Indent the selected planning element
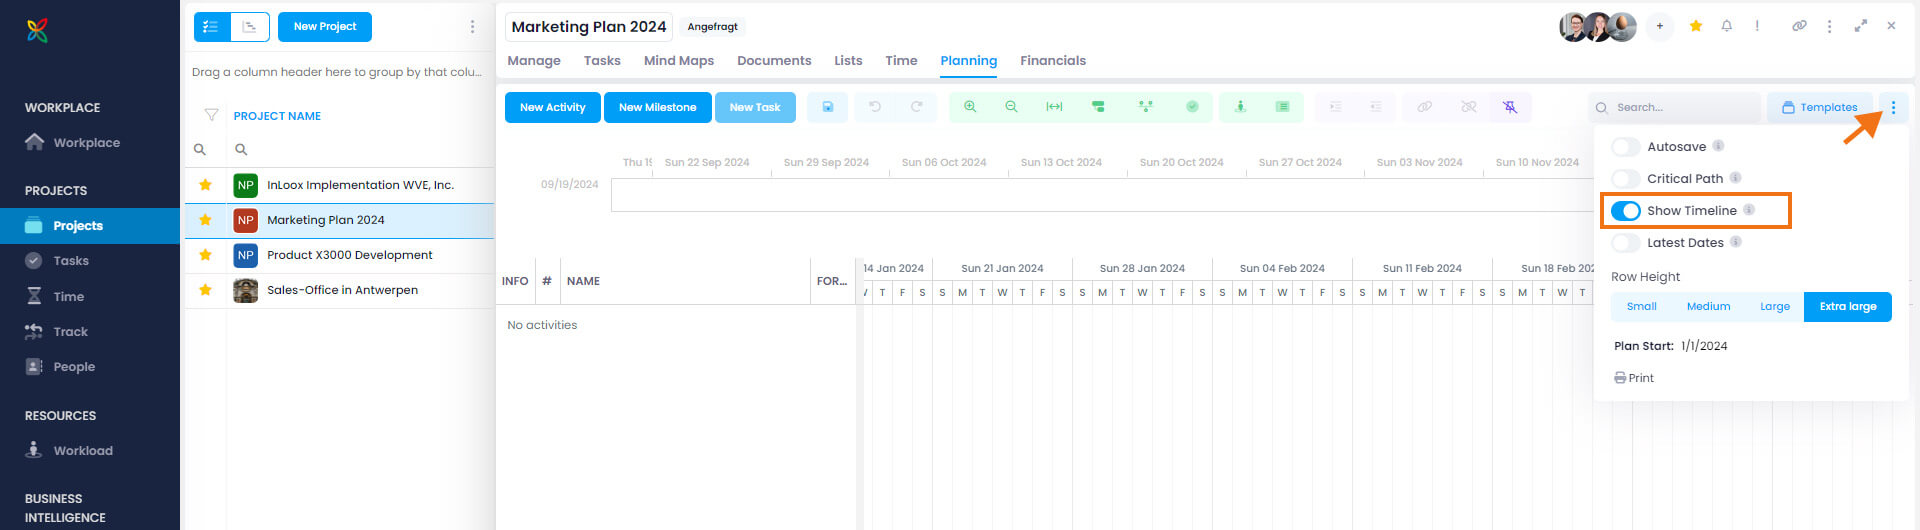 click(x=1335, y=107)
